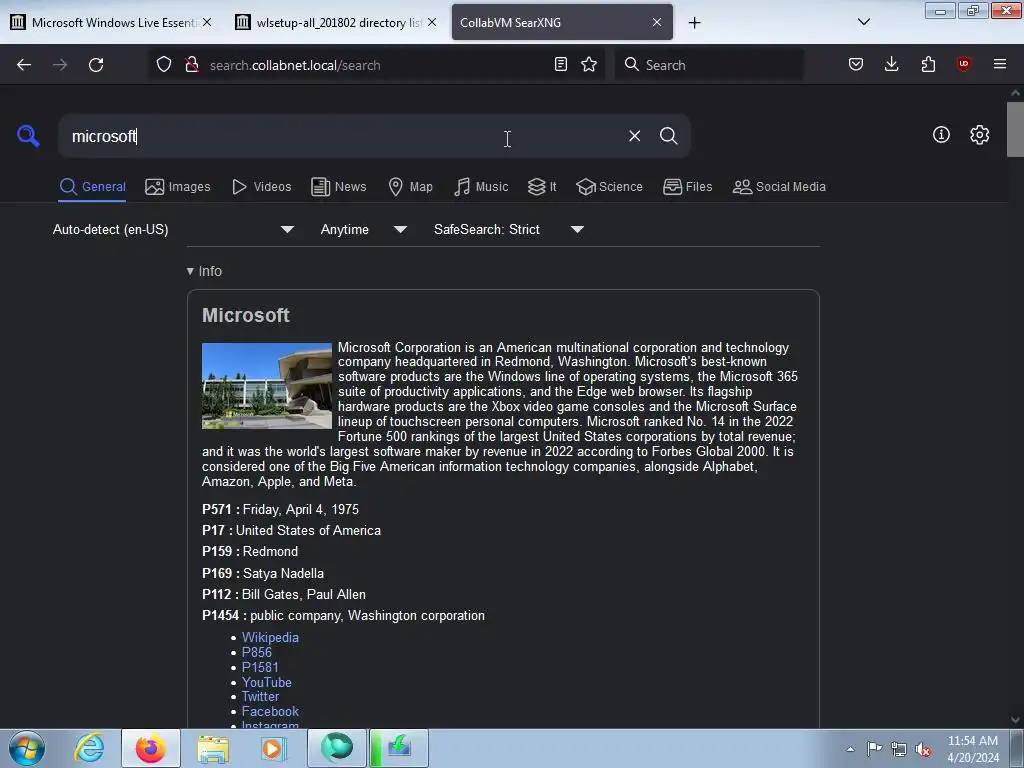Image resolution: width=1024 pixels, height=768 pixels.
Task: Open the Anytime time range dropdown
Action: pyautogui.click(x=364, y=229)
